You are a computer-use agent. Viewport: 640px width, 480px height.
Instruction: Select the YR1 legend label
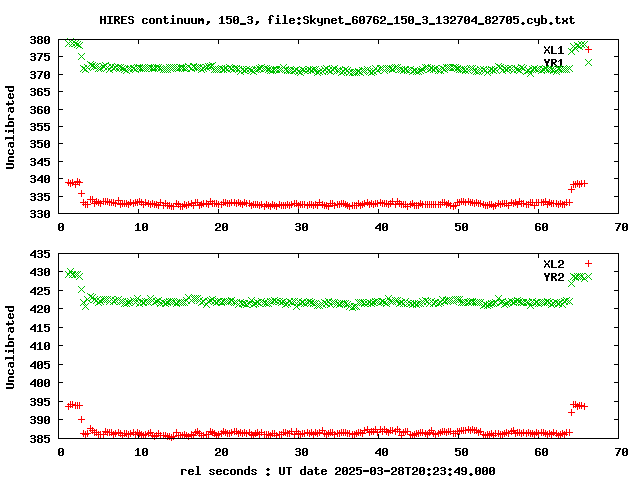[x=553, y=63]
